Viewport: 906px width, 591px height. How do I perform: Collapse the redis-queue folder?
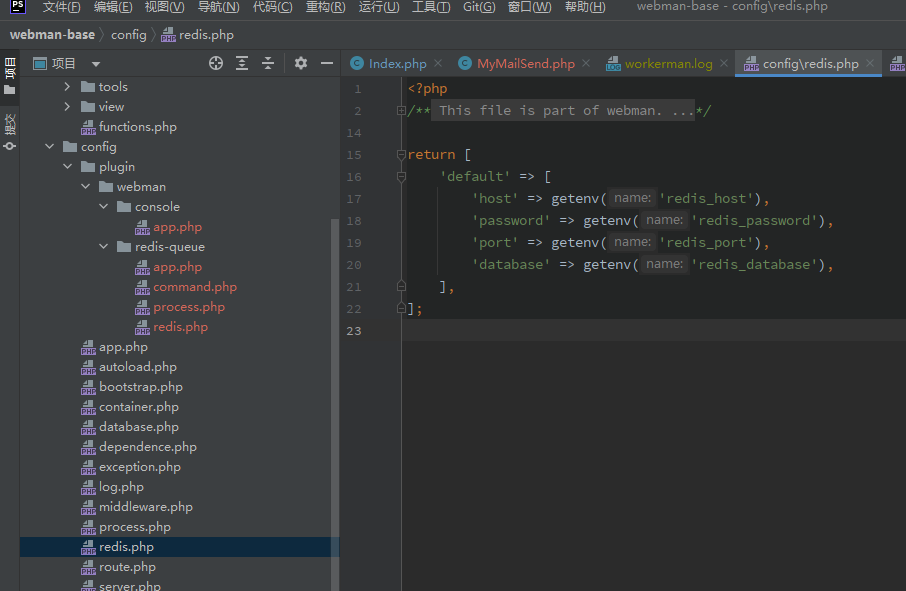[x=103, y=247]
